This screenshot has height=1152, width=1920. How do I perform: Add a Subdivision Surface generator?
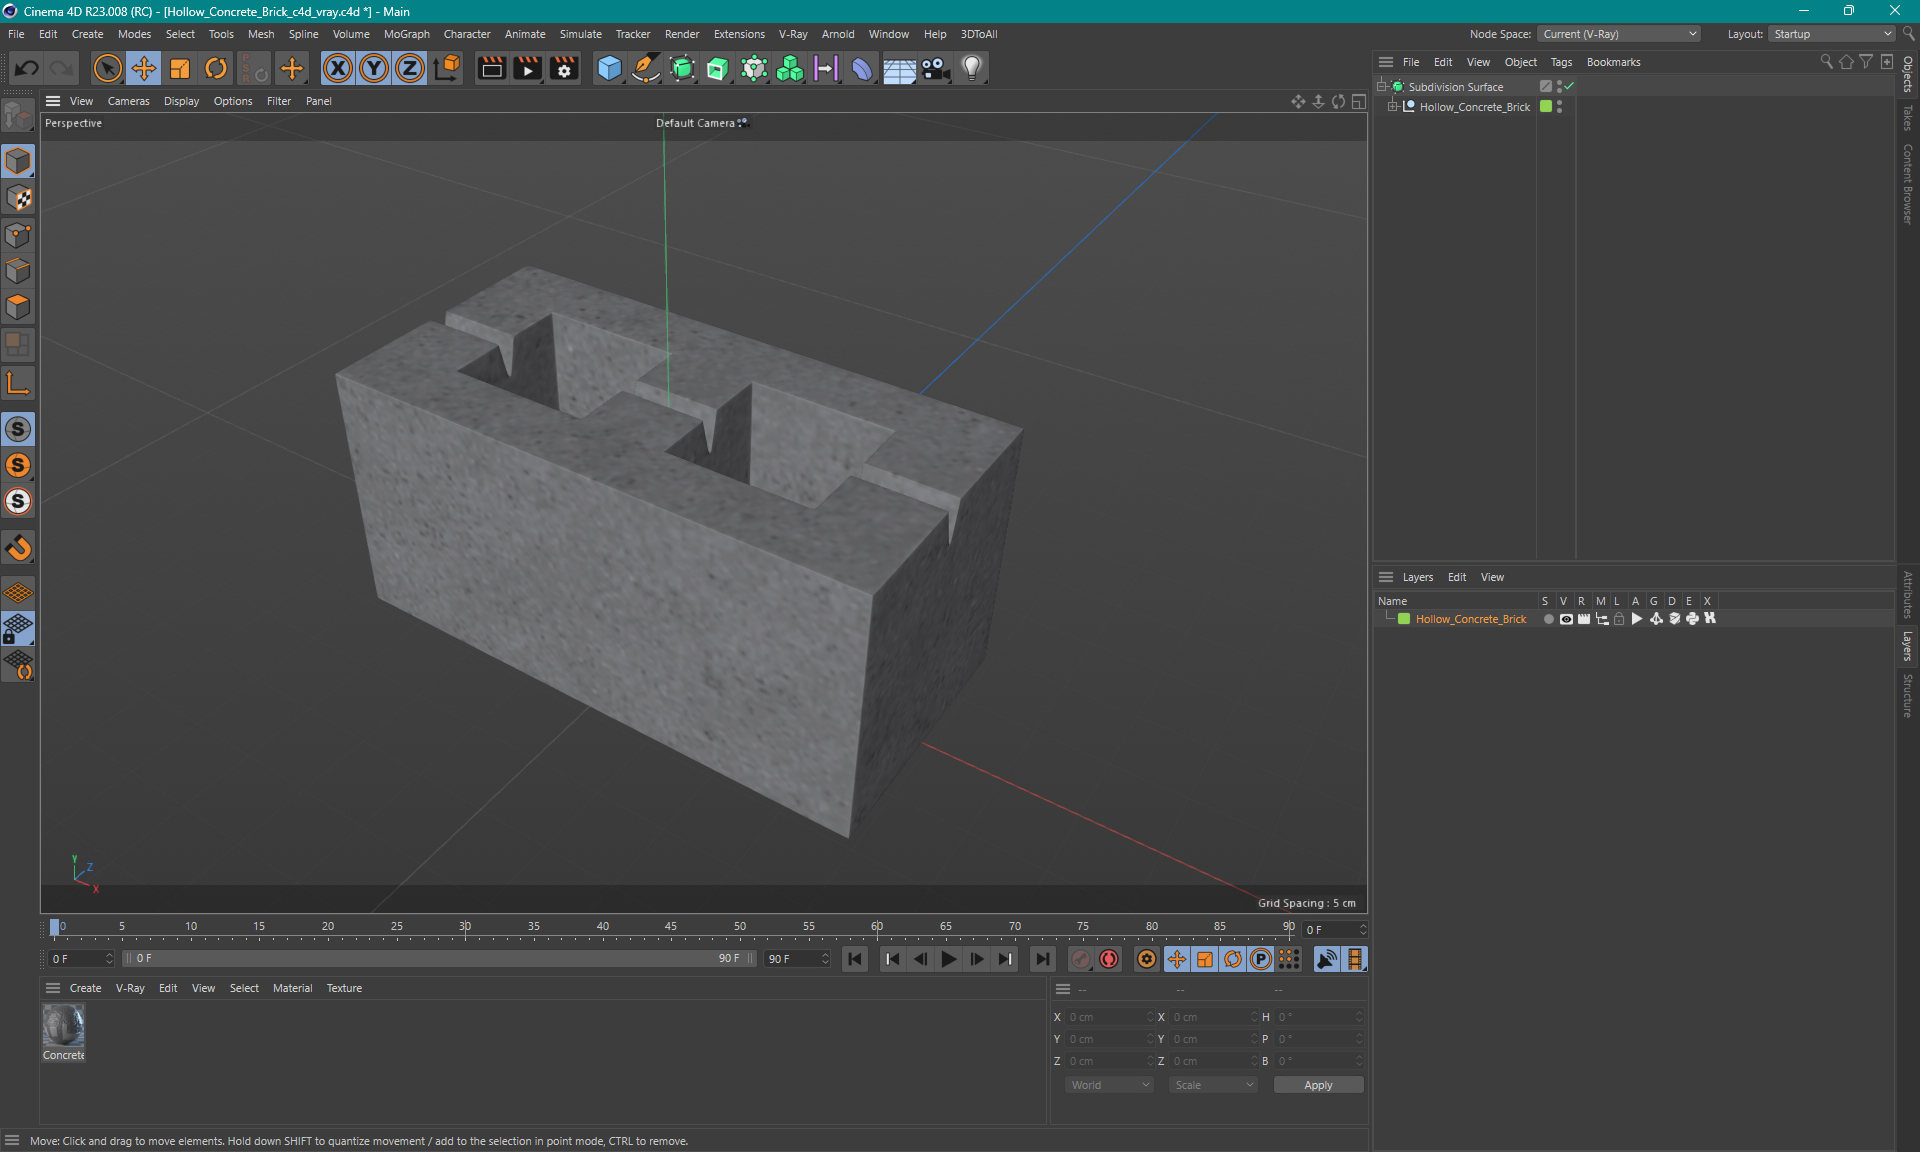point(682,68)
